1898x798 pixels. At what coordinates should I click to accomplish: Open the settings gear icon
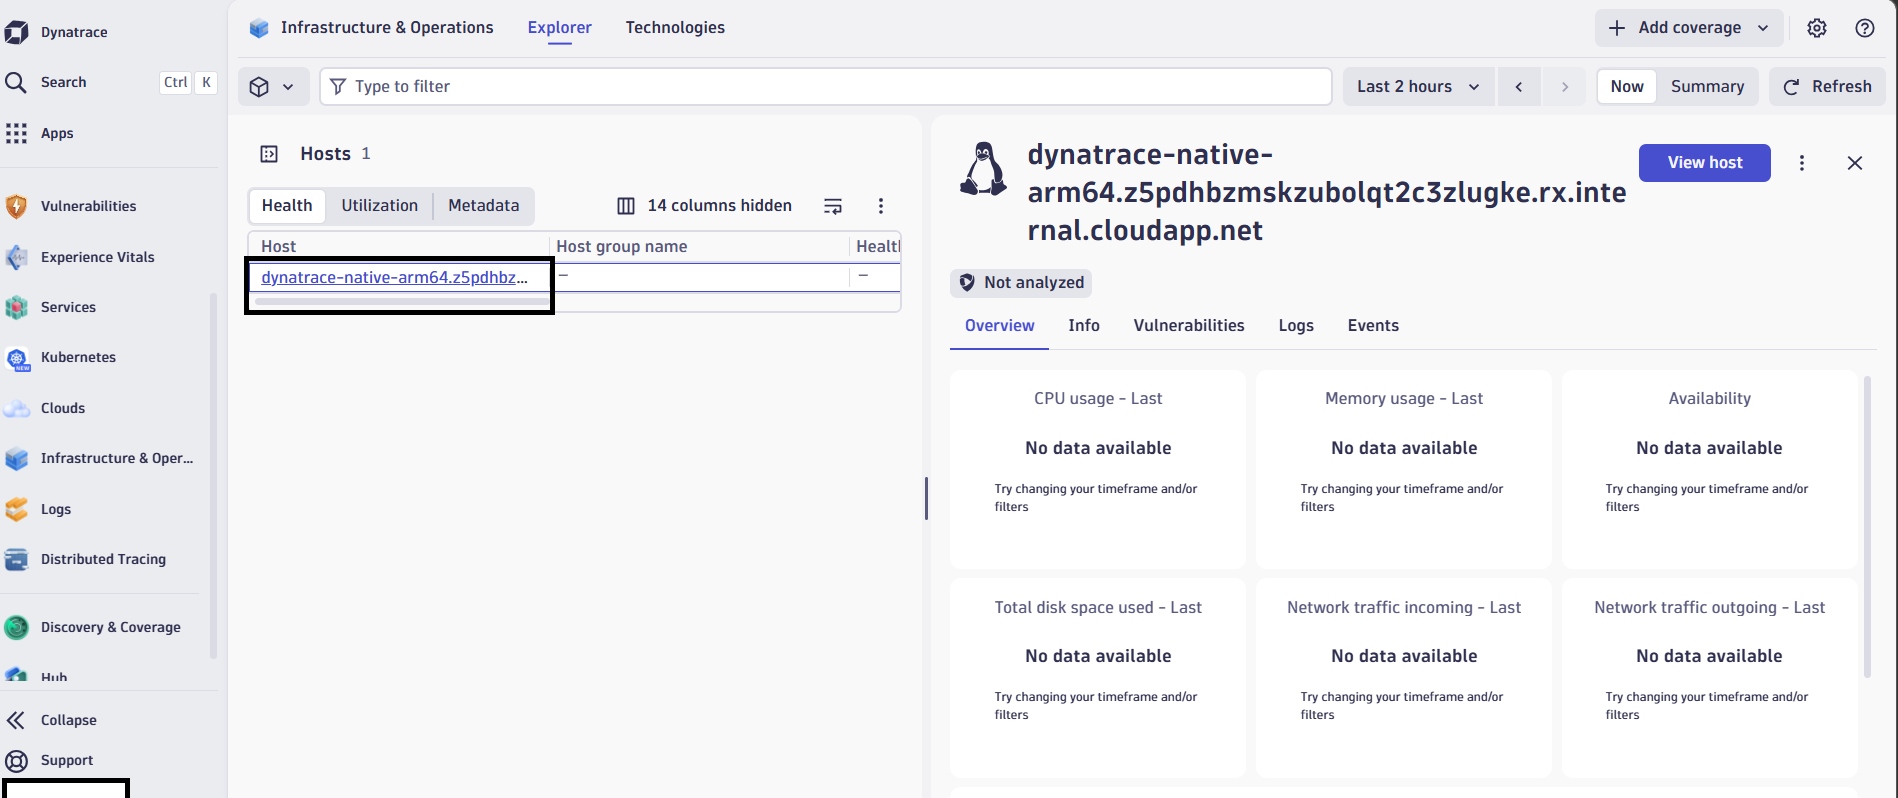[x=1817, y=28]
